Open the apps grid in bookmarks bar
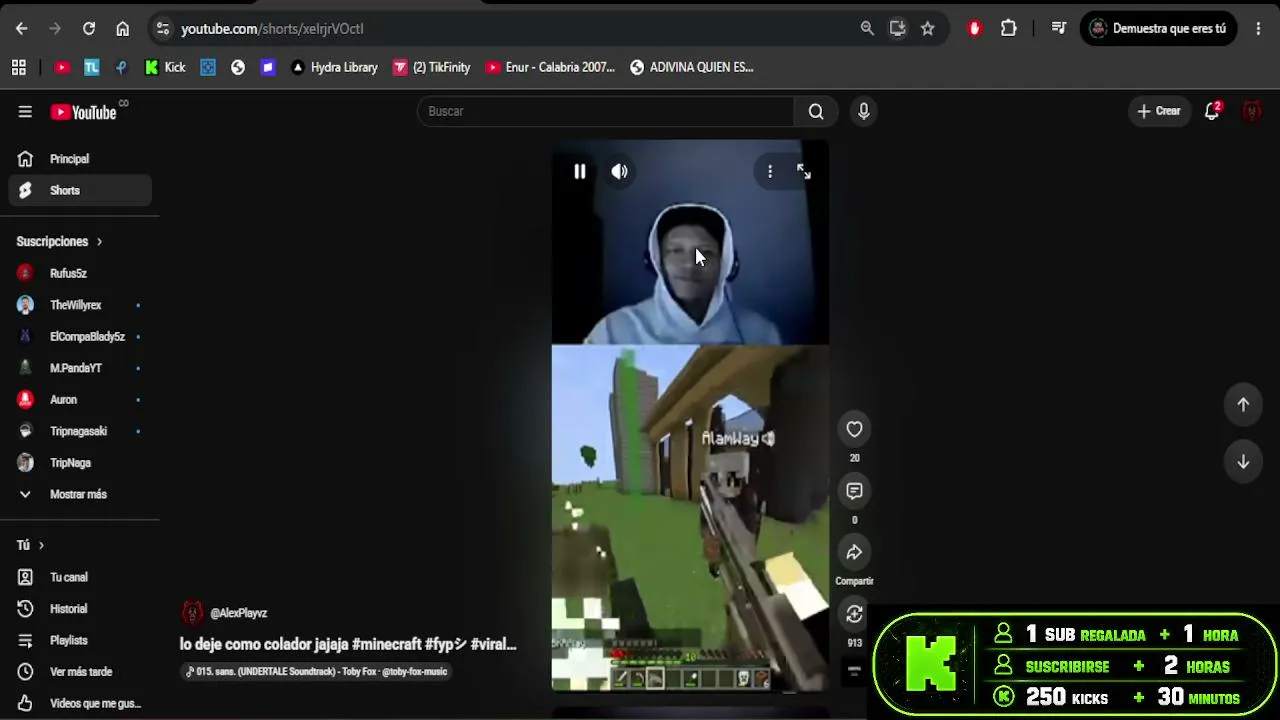Viewport: 1280px width, 720px height. click(x=18, y=68)
